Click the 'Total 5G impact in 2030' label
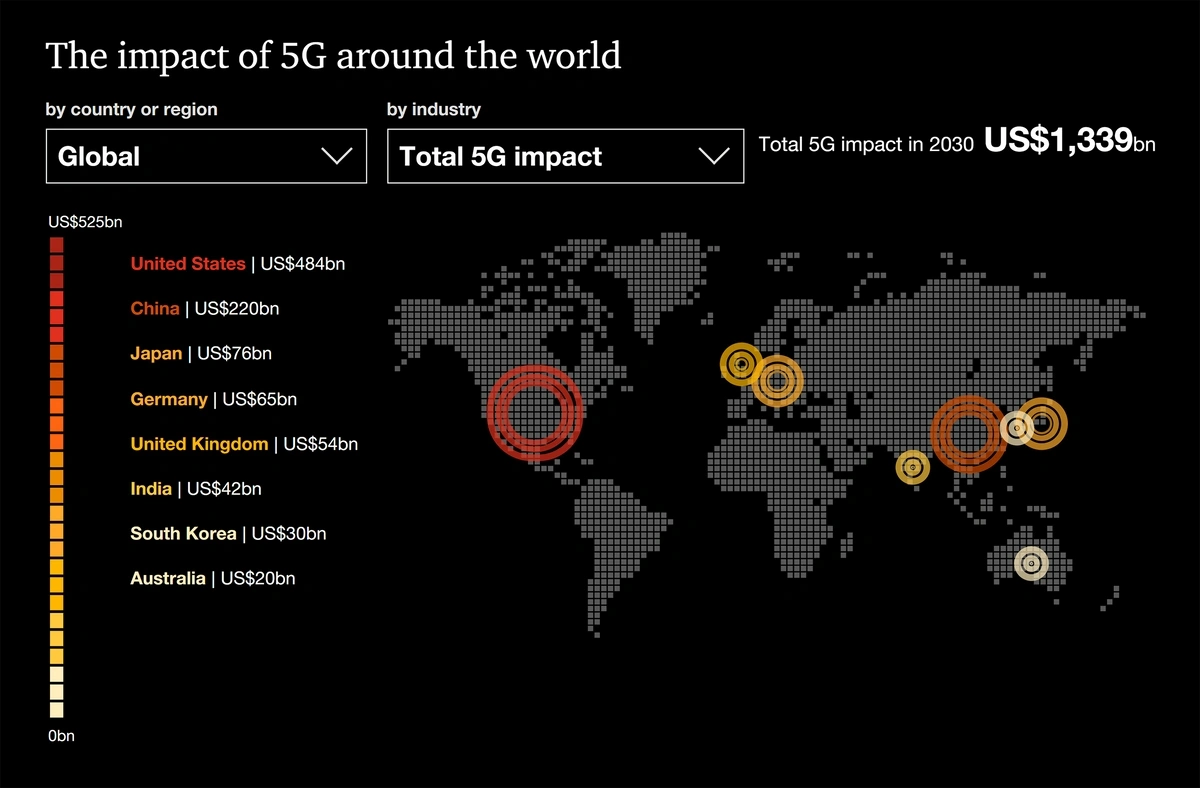The height and width of the screenshot is (788, 1200). [x=866, y=145]
